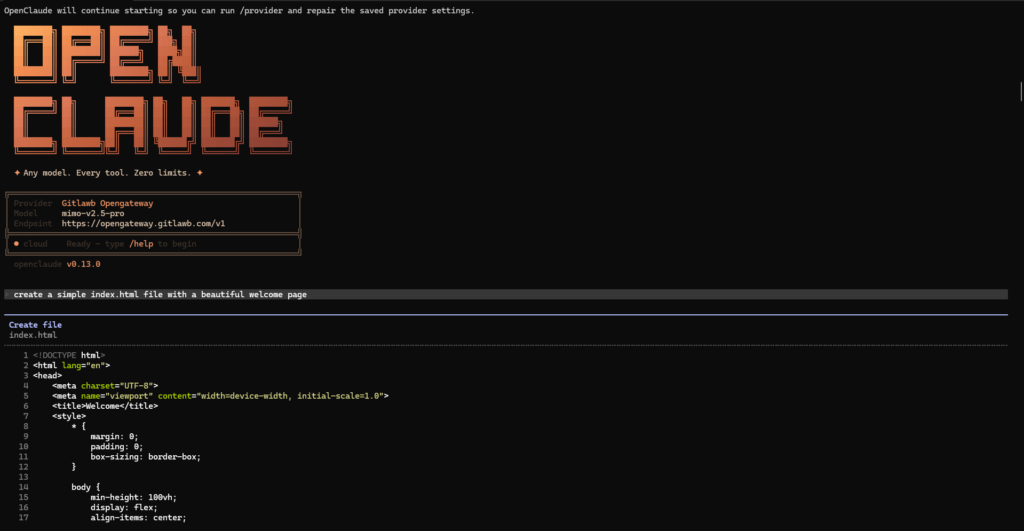
Task: Click the top message about running /provider
Action: pos(239,10)
